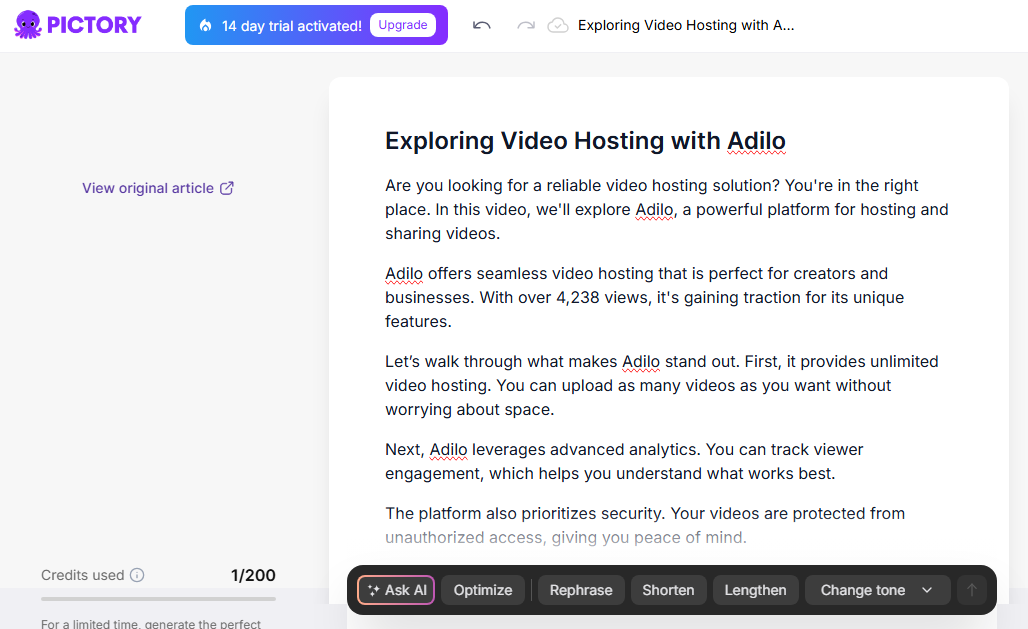Image resolution: width=1028 pixels, height=629 pixels.
Task: Click the Pictory octopus logo
Action: (77, 25)
